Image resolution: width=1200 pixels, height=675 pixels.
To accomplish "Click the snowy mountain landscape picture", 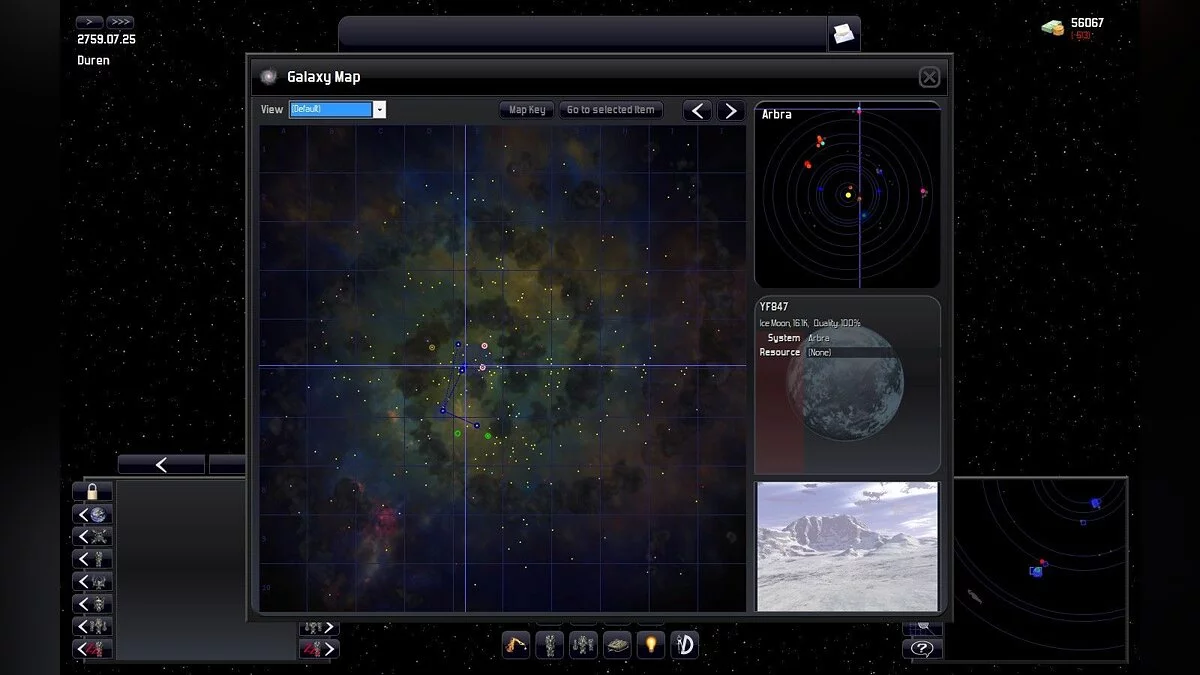I will (x=848, y=546).
